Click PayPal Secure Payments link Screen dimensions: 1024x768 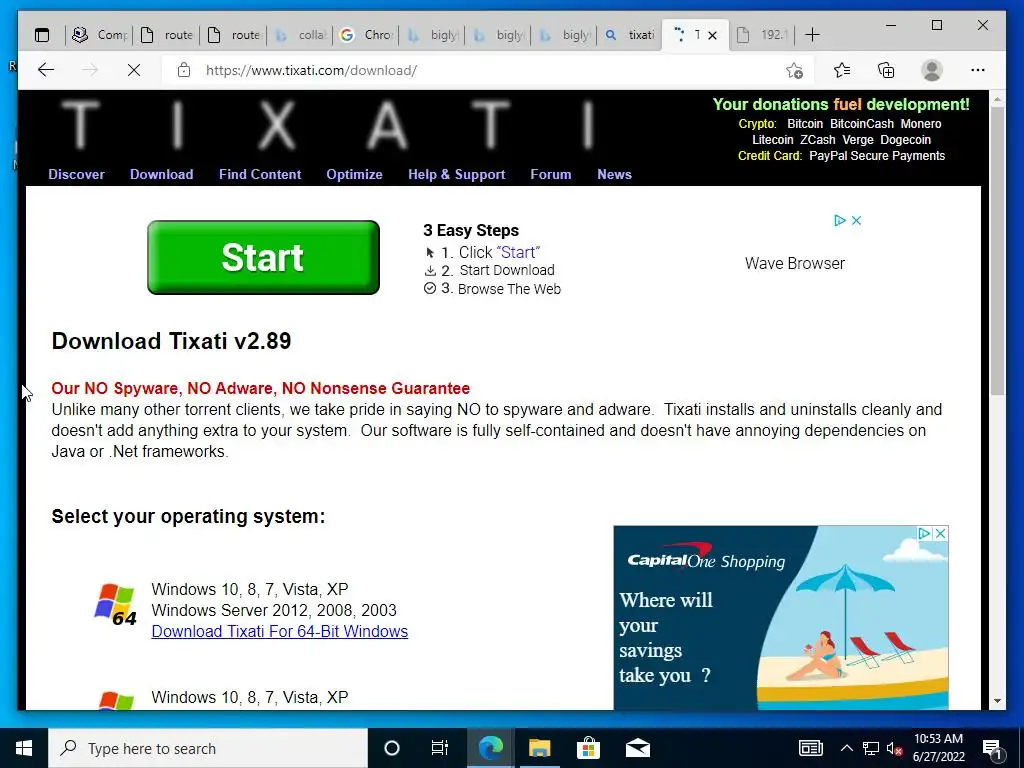tap(877, 156)
